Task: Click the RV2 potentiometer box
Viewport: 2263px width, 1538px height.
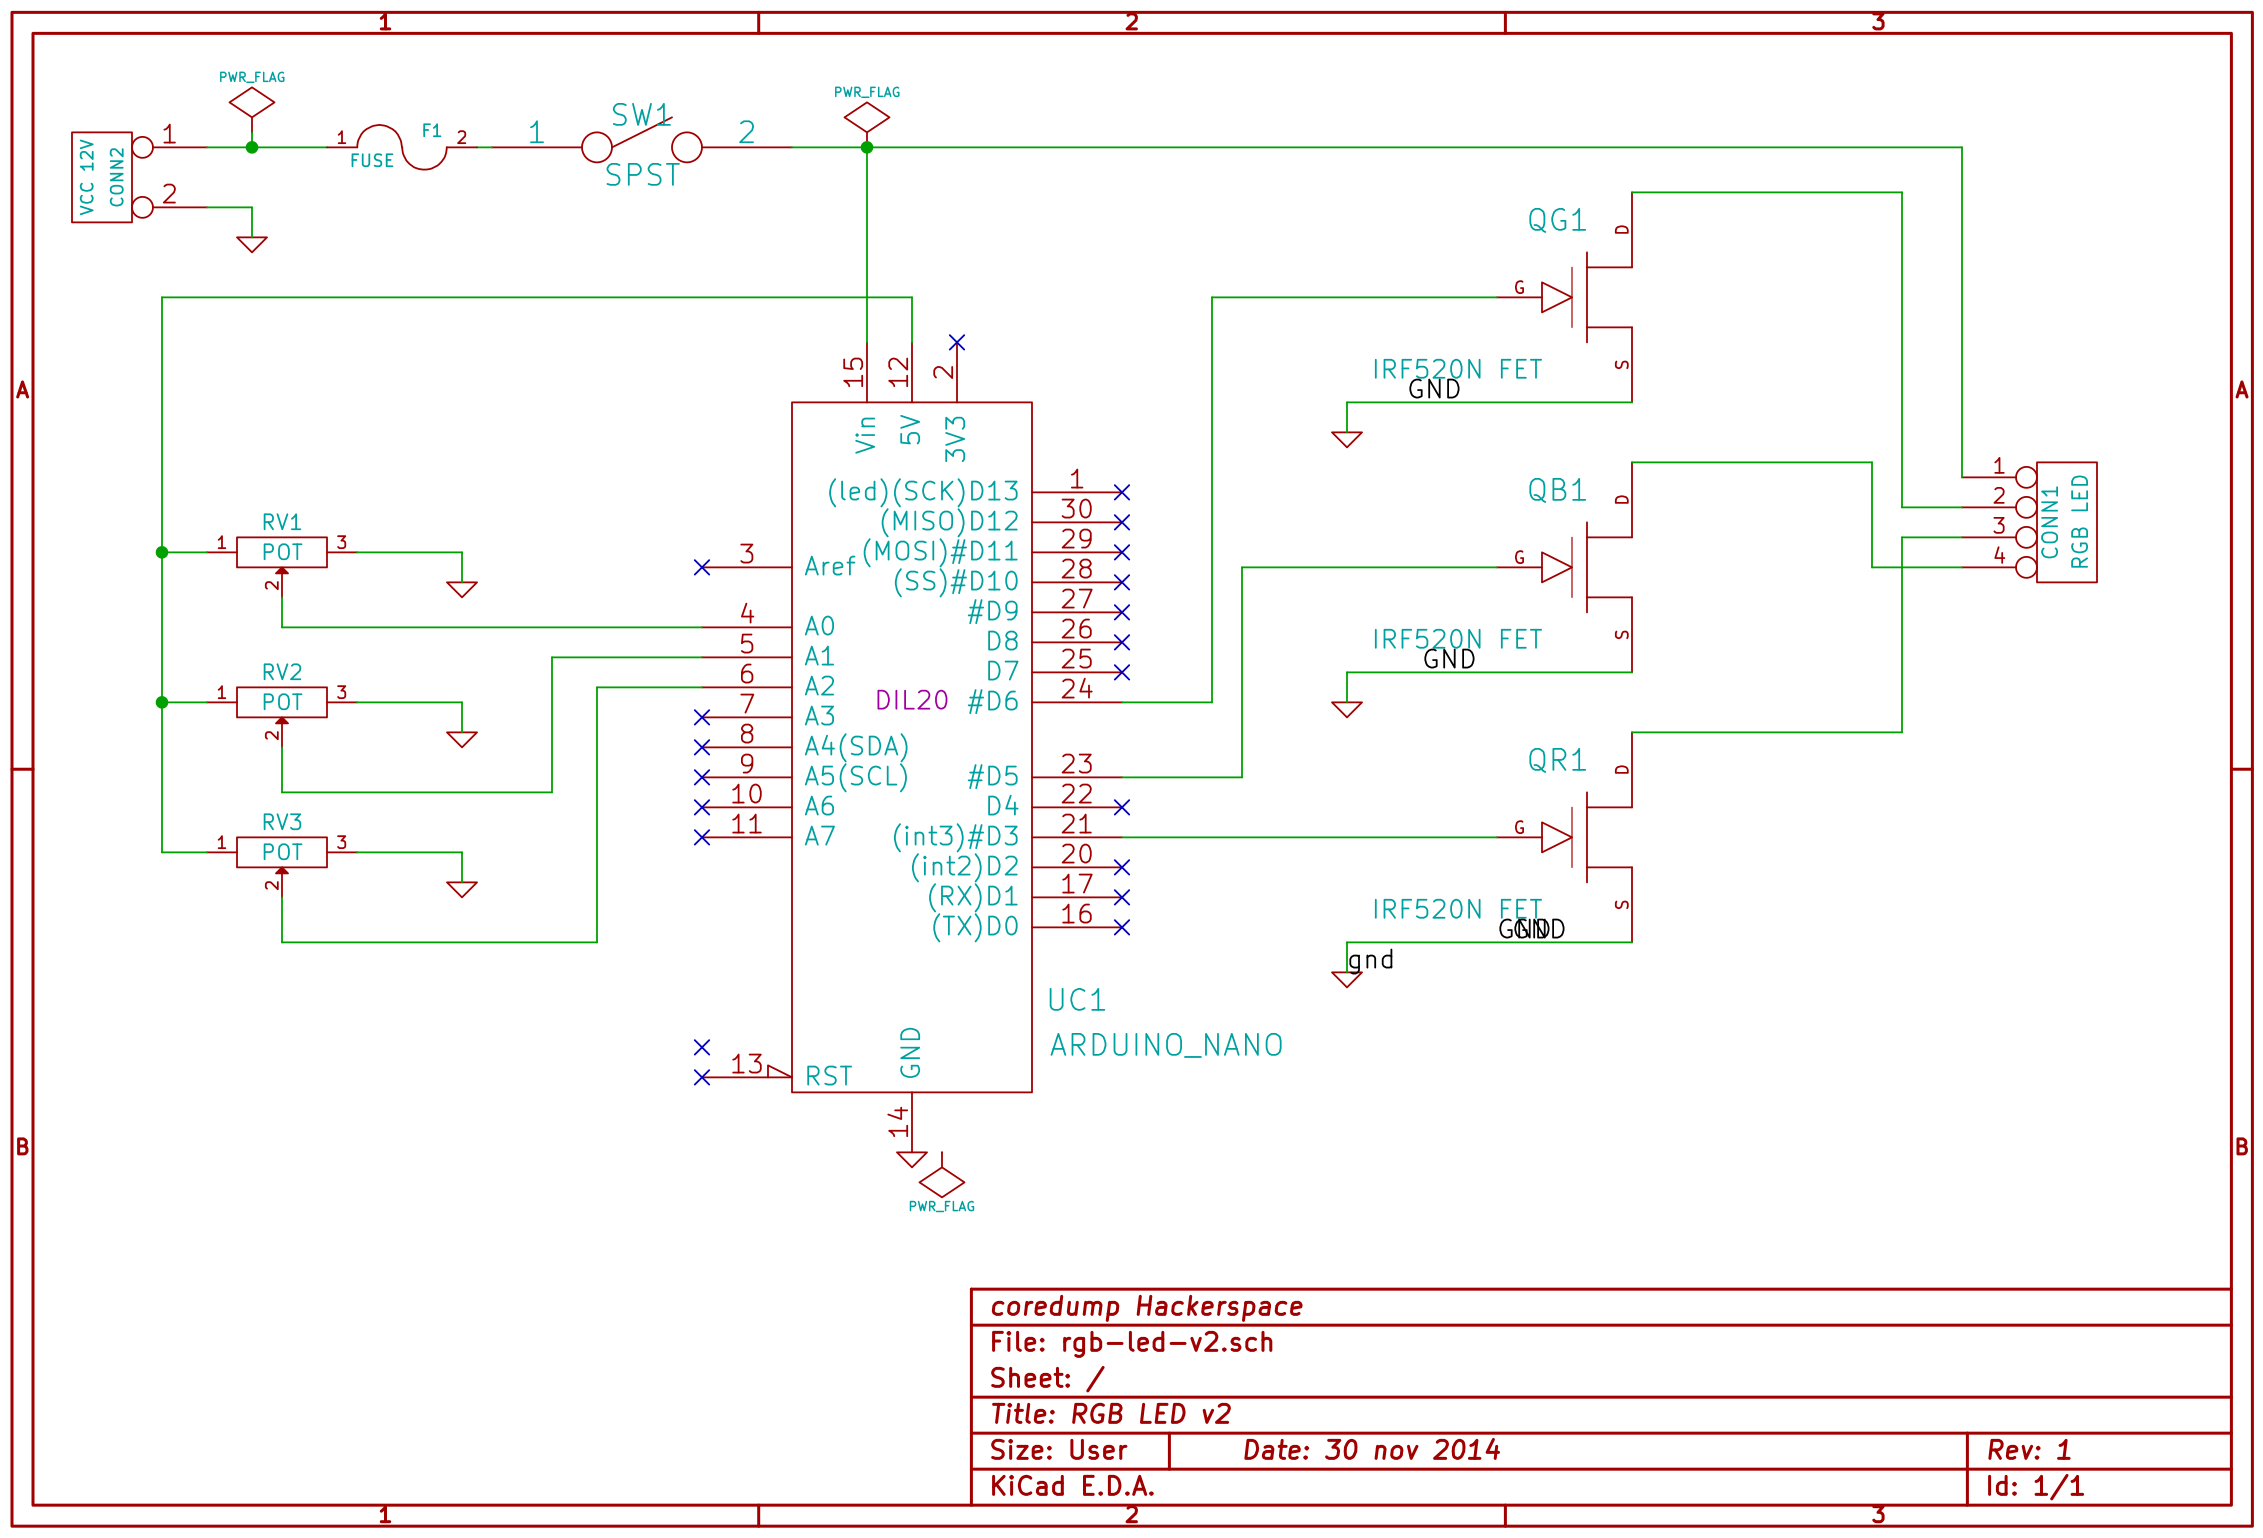Action: coord(281,702)
